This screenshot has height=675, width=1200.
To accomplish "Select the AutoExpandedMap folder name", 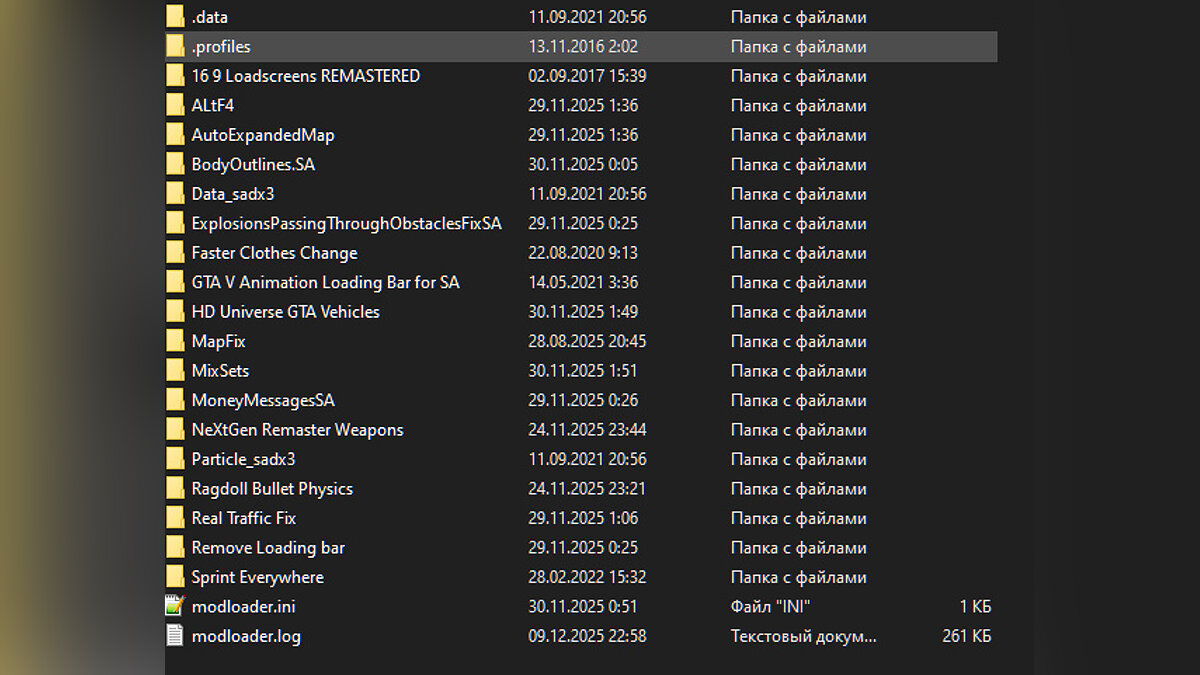I will (x=263, y=135).
